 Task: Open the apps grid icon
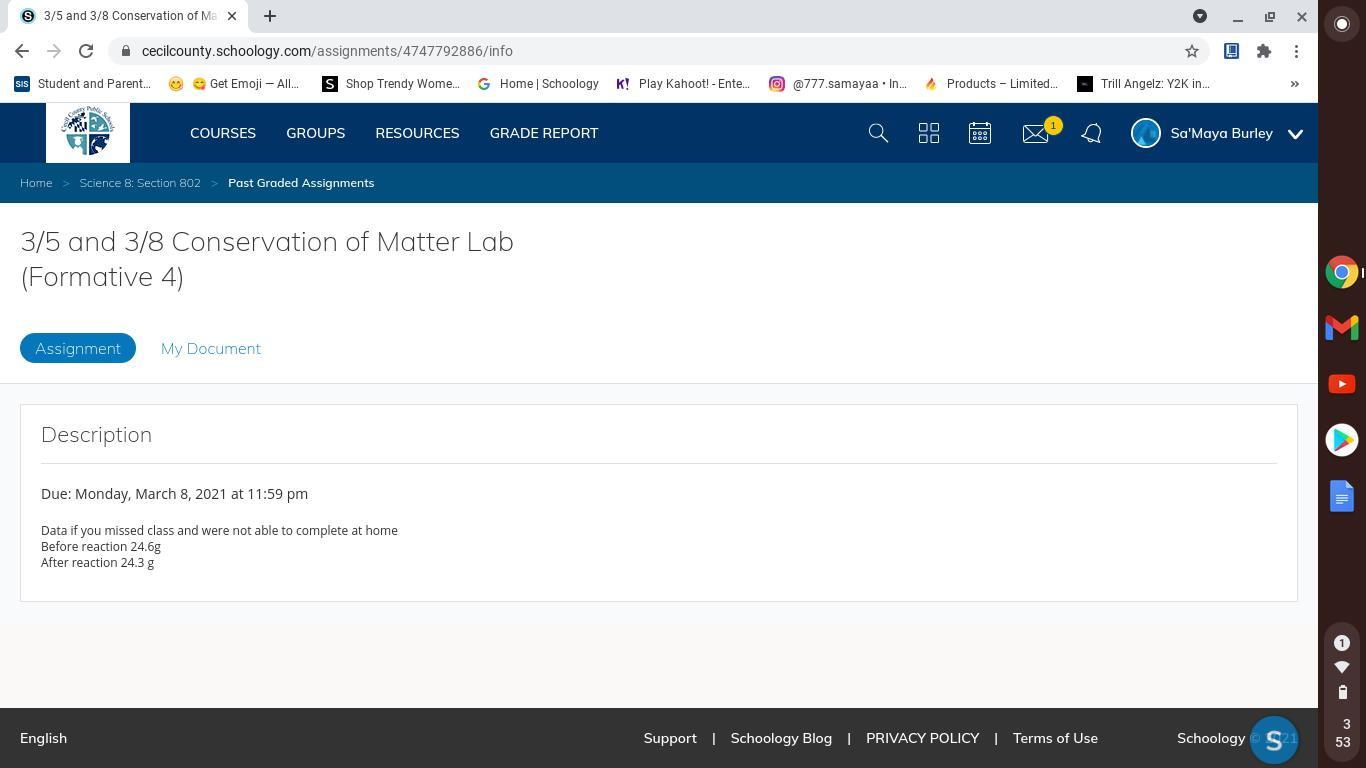point(929,133)
